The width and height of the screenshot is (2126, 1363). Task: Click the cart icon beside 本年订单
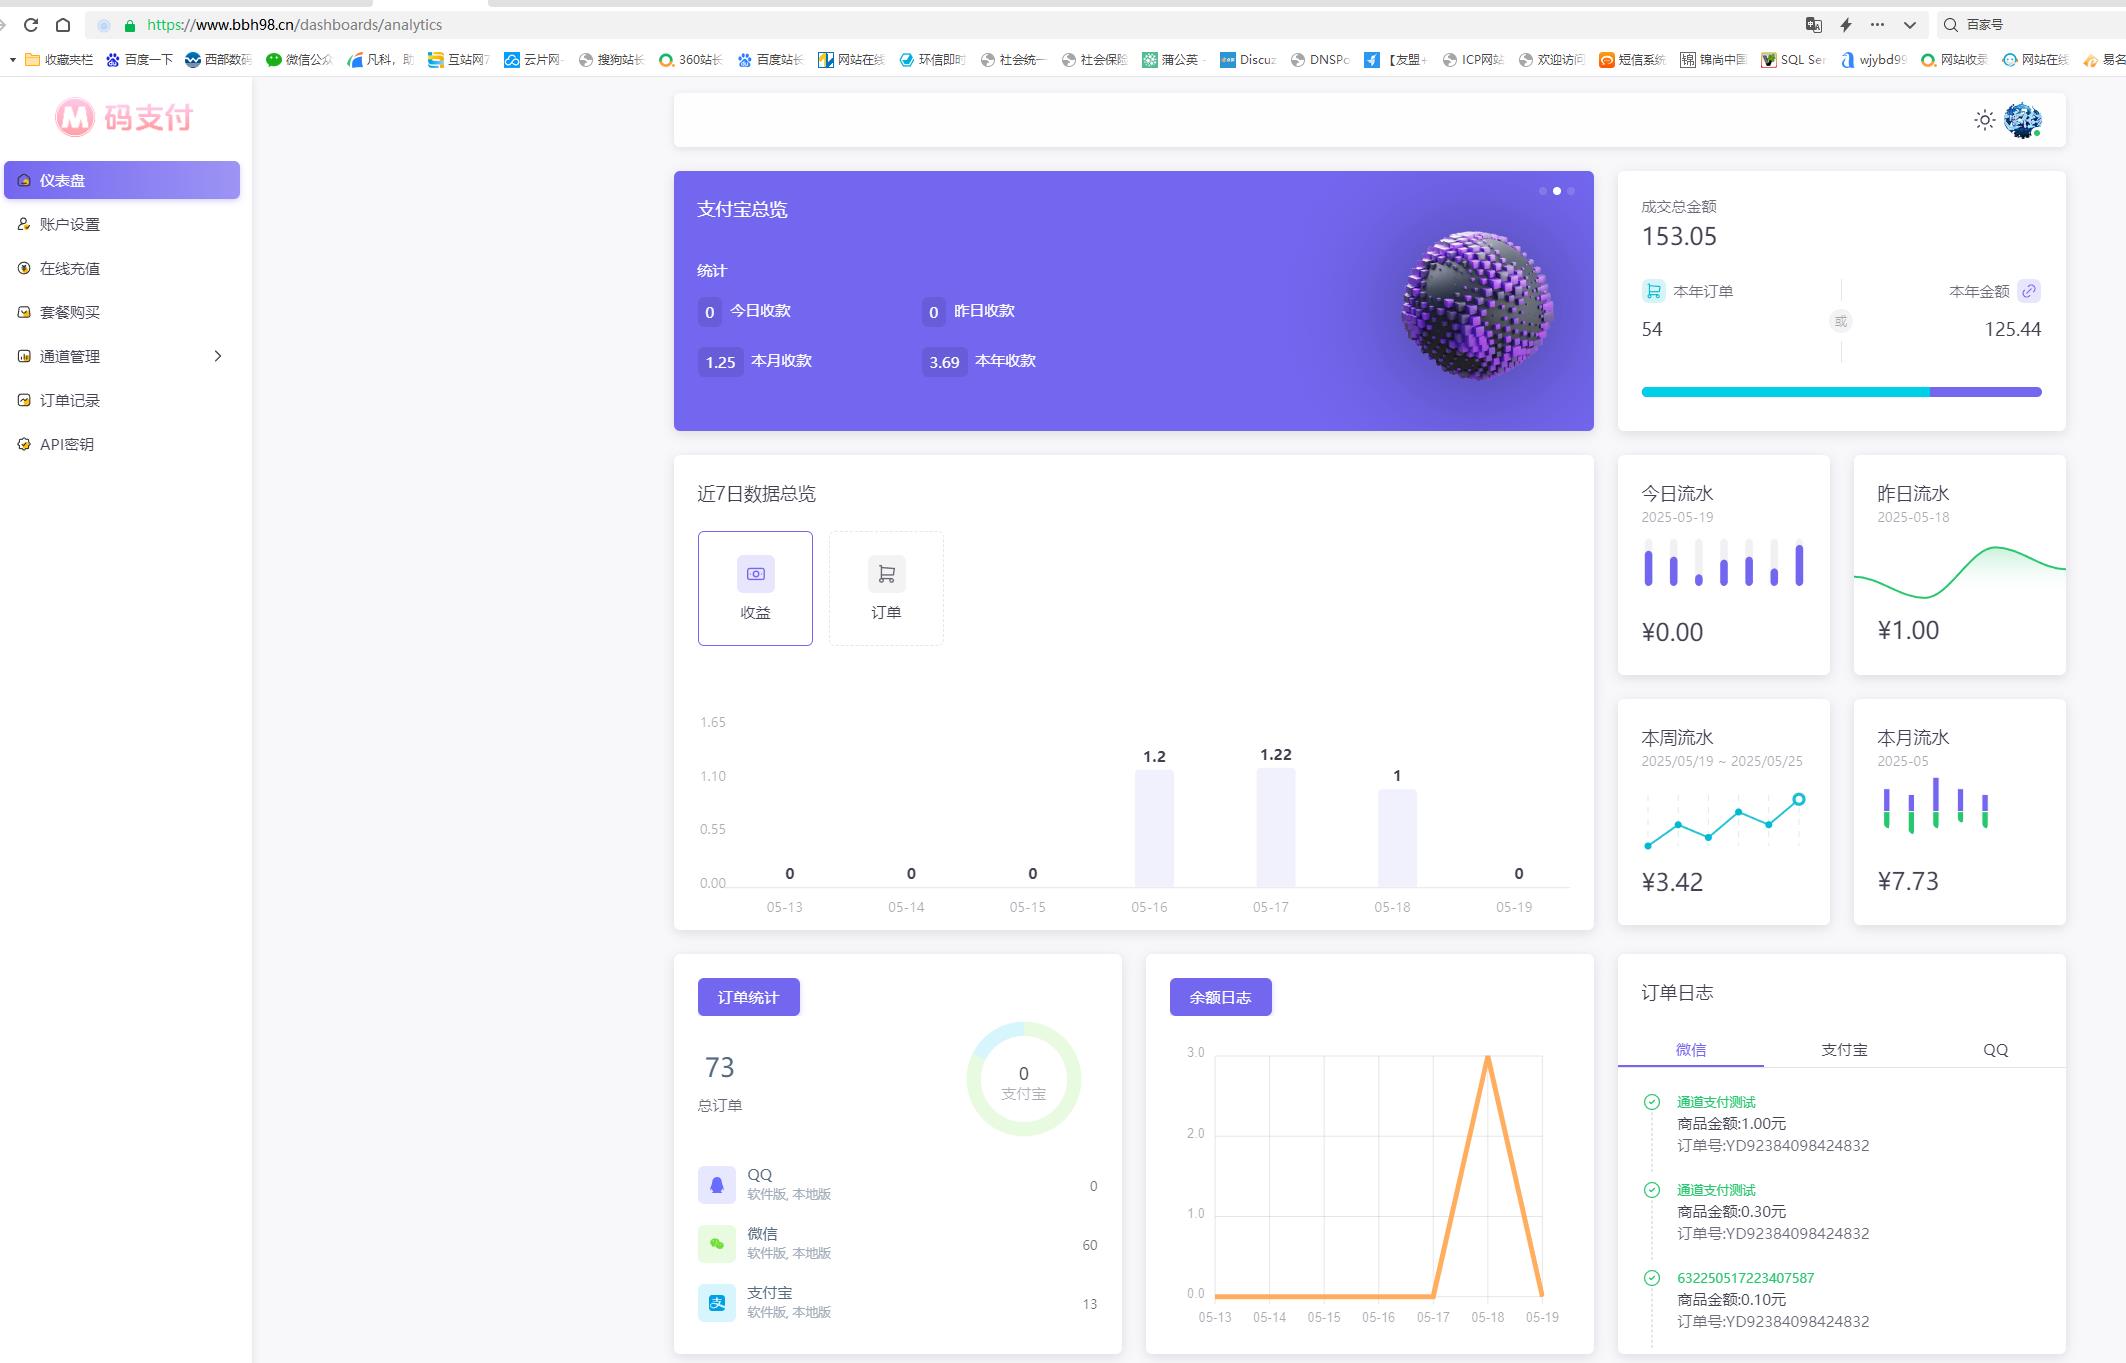tap(1653, 291)
